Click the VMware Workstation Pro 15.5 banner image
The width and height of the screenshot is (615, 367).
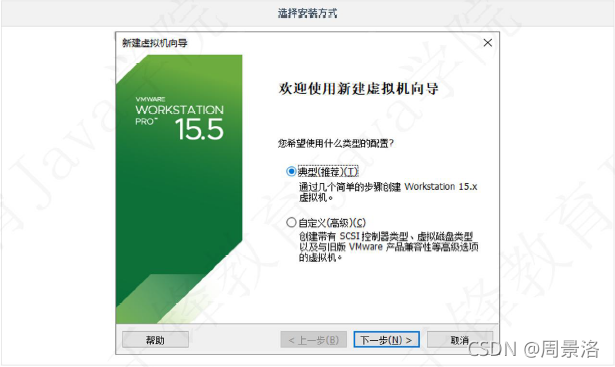pos(179,189)
